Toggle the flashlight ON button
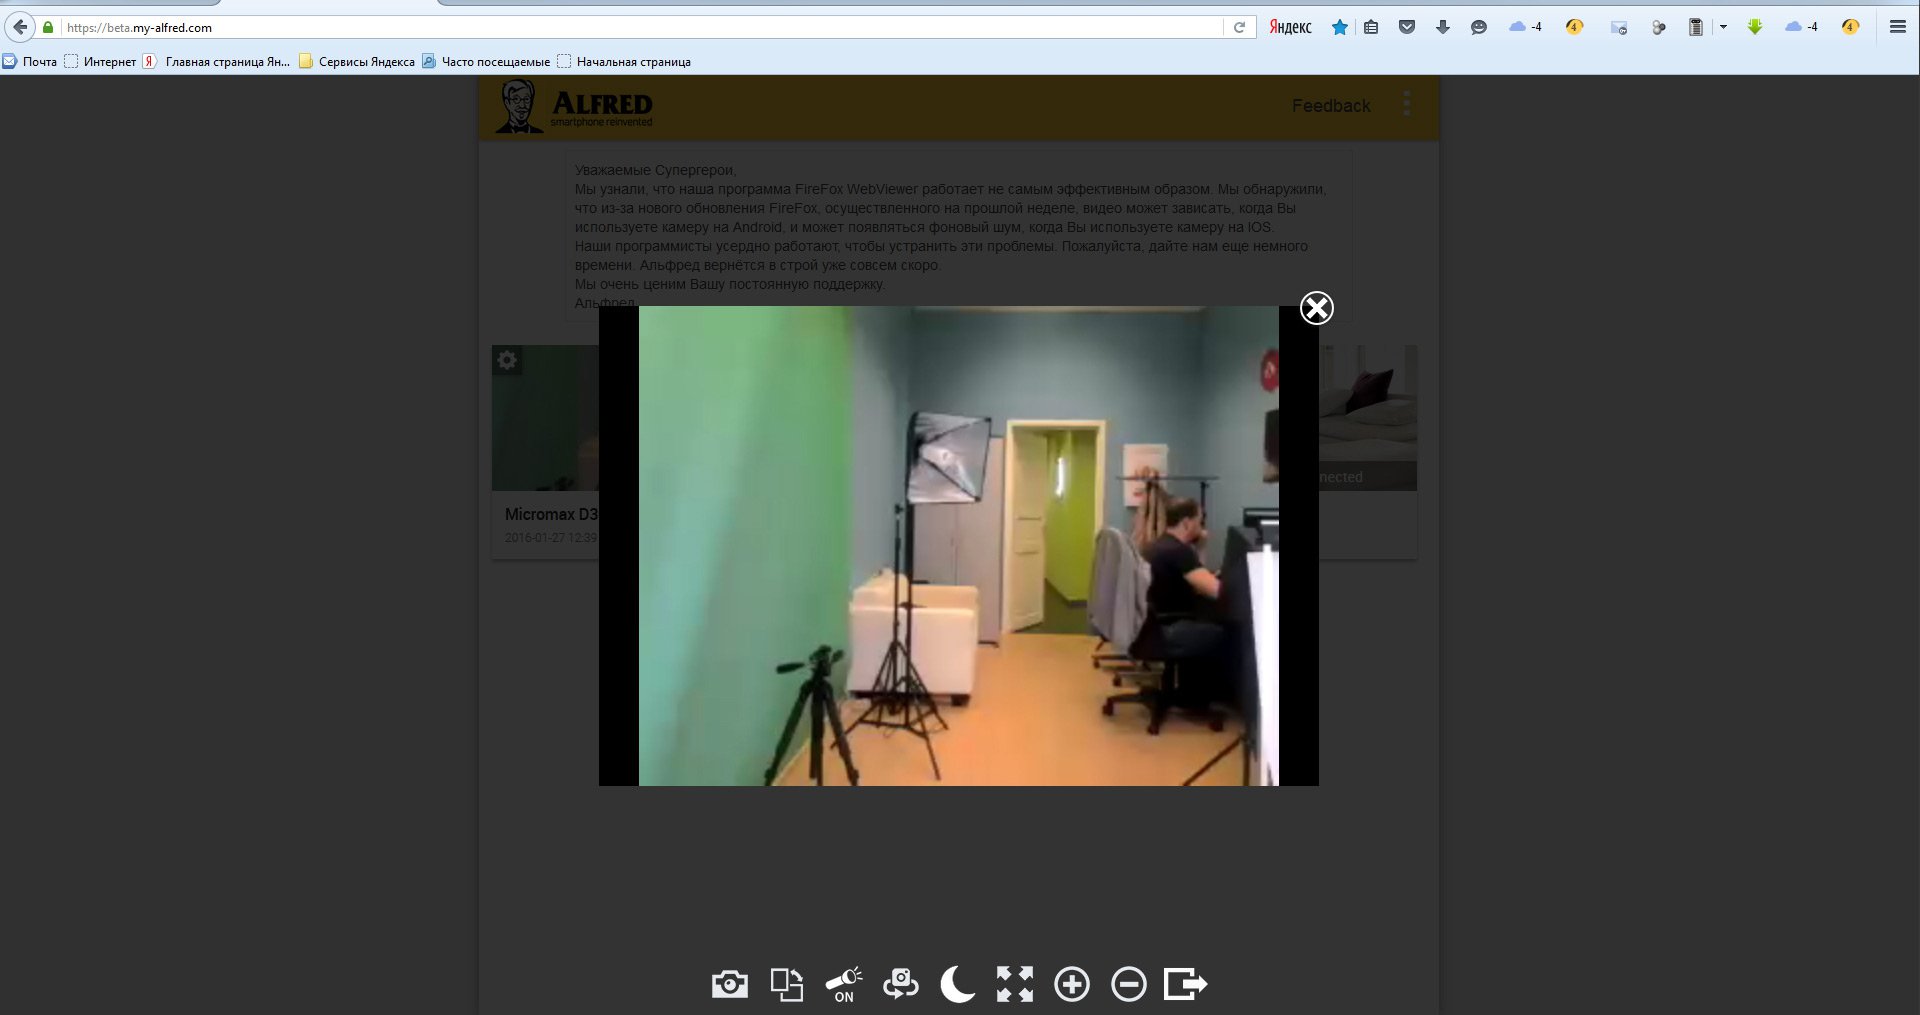The width and height of the screenshot is (1920, 1015). point(844,985)
